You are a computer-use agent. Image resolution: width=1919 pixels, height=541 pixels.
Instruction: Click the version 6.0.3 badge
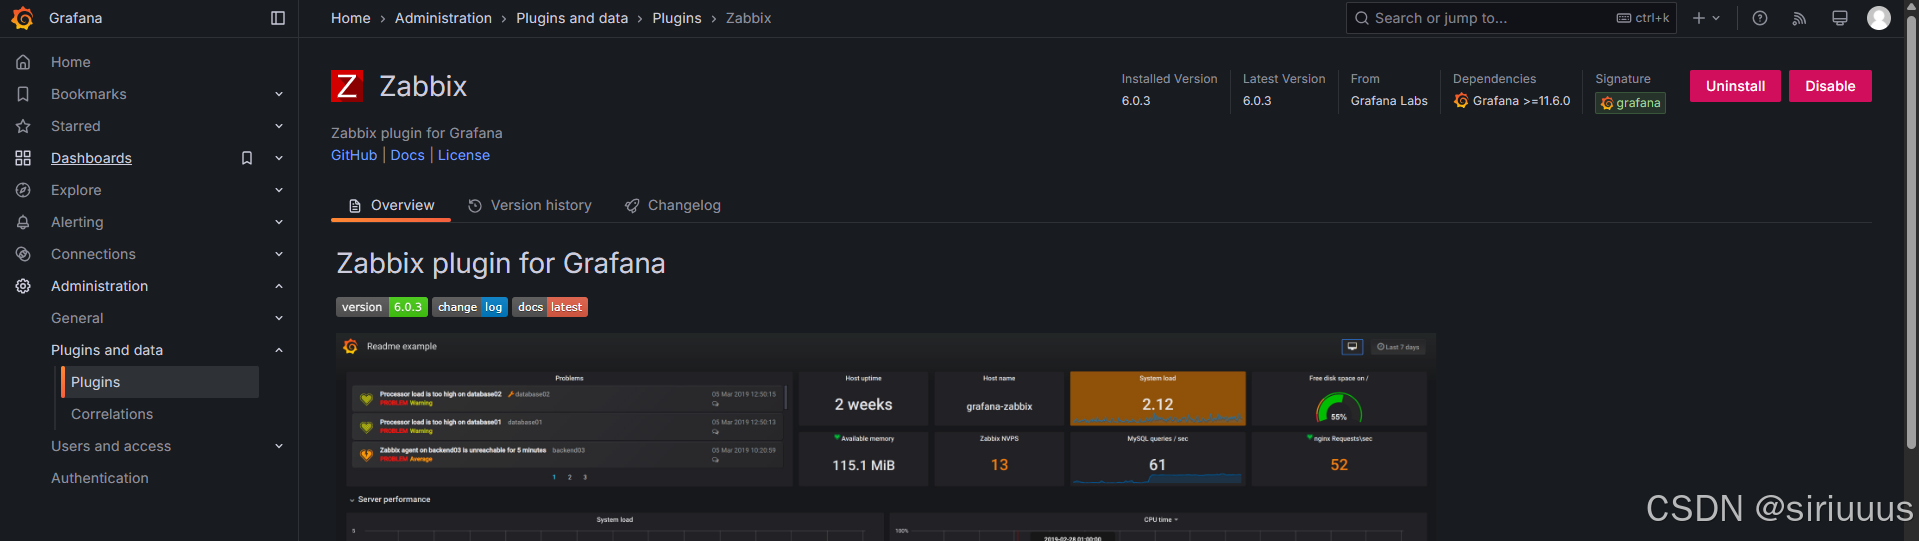coord(382,307)
